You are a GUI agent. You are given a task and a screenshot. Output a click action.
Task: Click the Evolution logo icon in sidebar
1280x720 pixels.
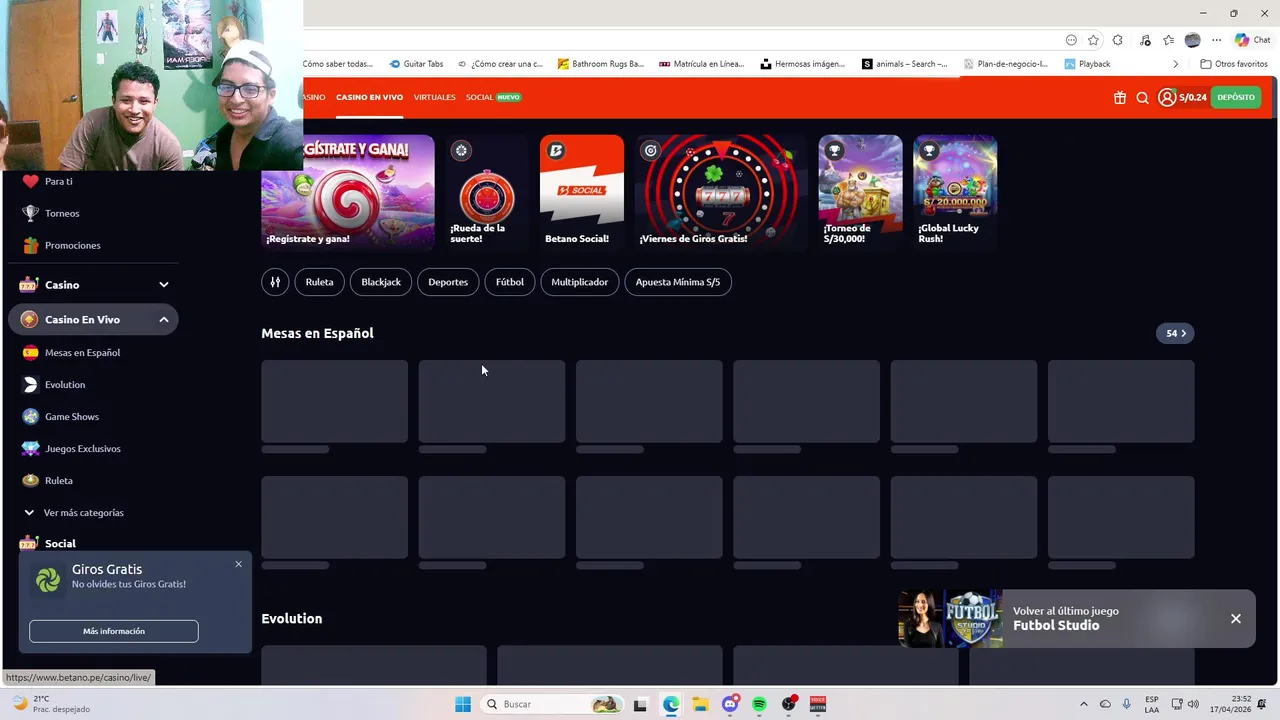coord(30,384)
